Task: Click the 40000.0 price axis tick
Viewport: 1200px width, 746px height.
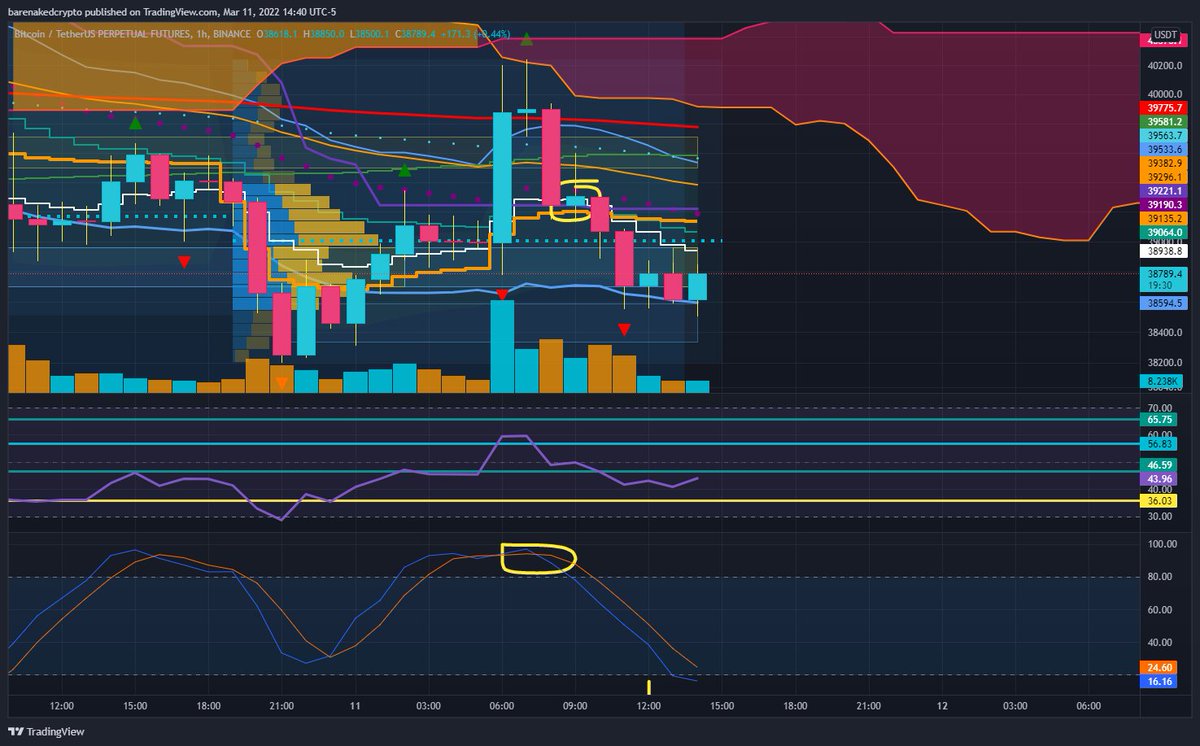Action: click(x=1166, y=94)
